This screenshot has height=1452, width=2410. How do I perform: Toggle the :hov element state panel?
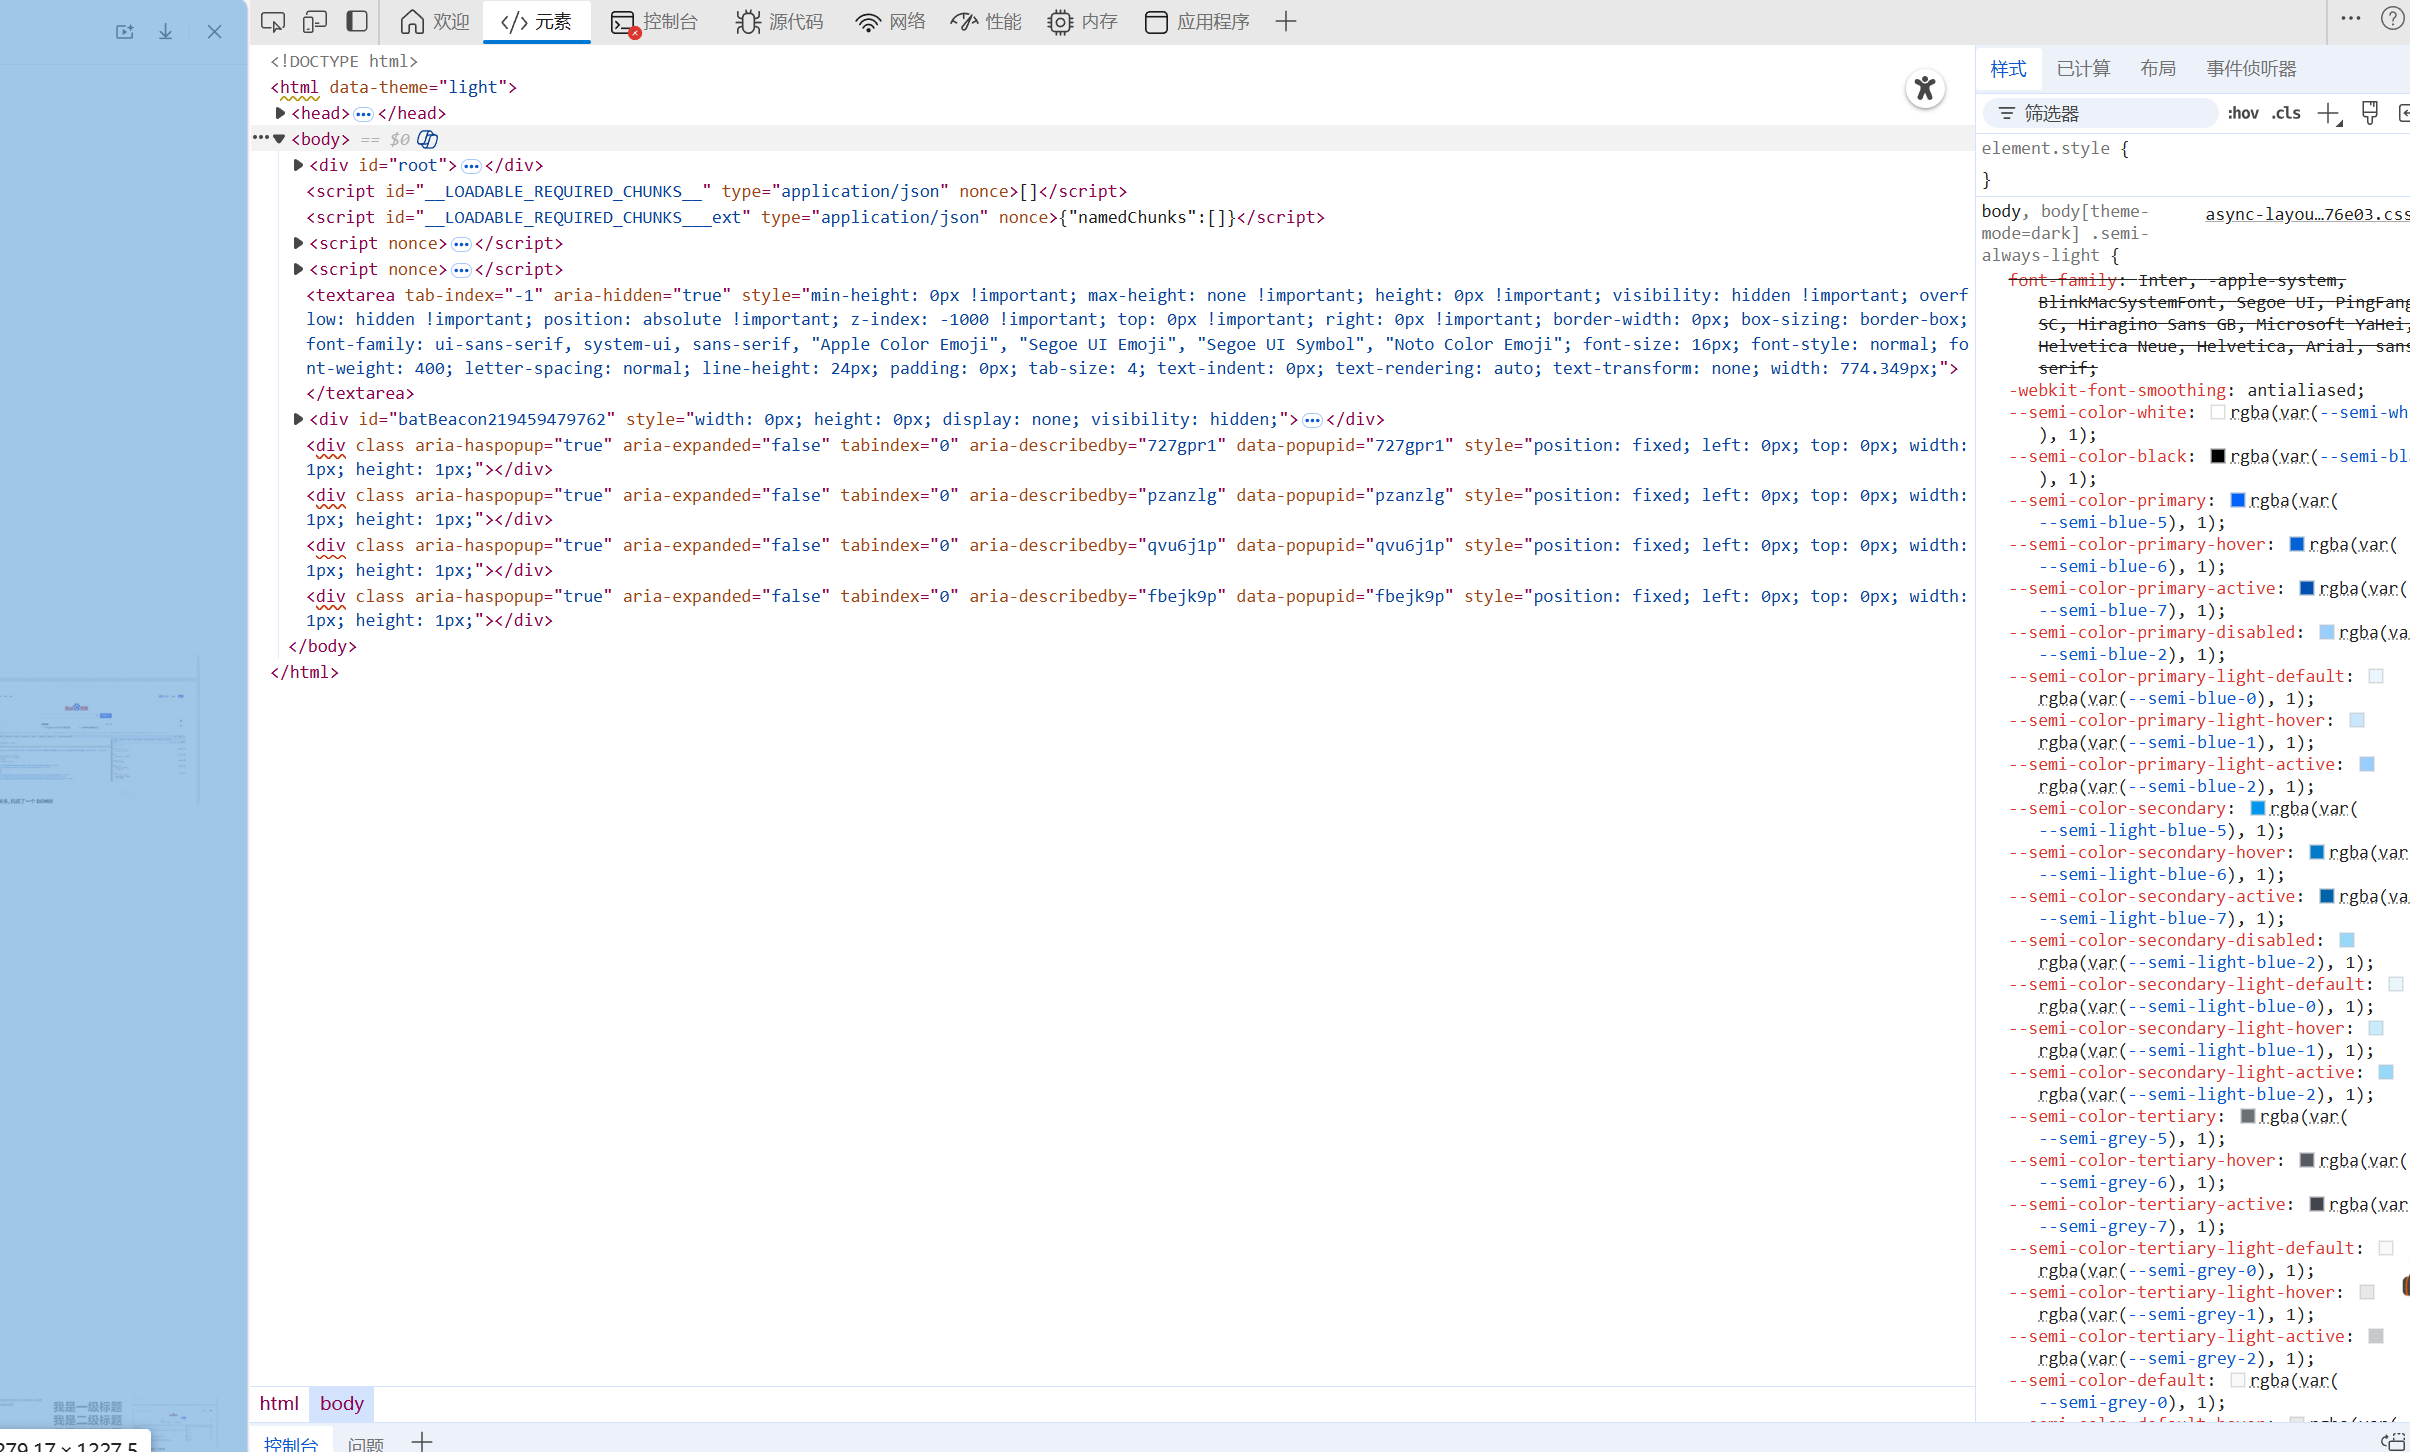[2242, 113]
